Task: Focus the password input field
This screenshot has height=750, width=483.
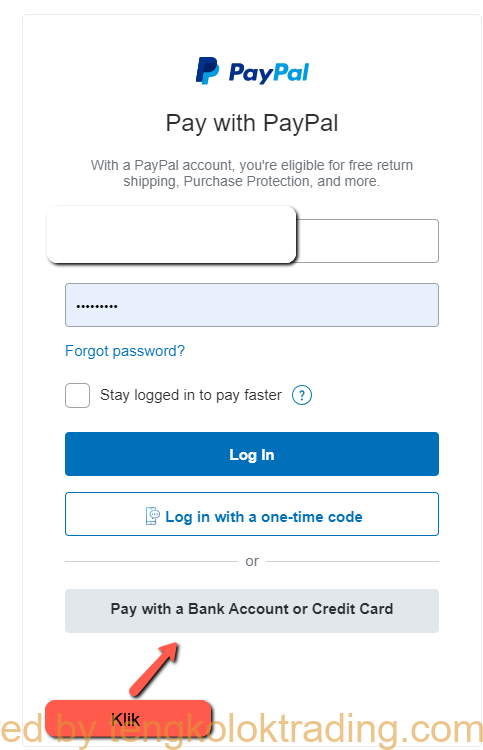Action: coord(252,305)
